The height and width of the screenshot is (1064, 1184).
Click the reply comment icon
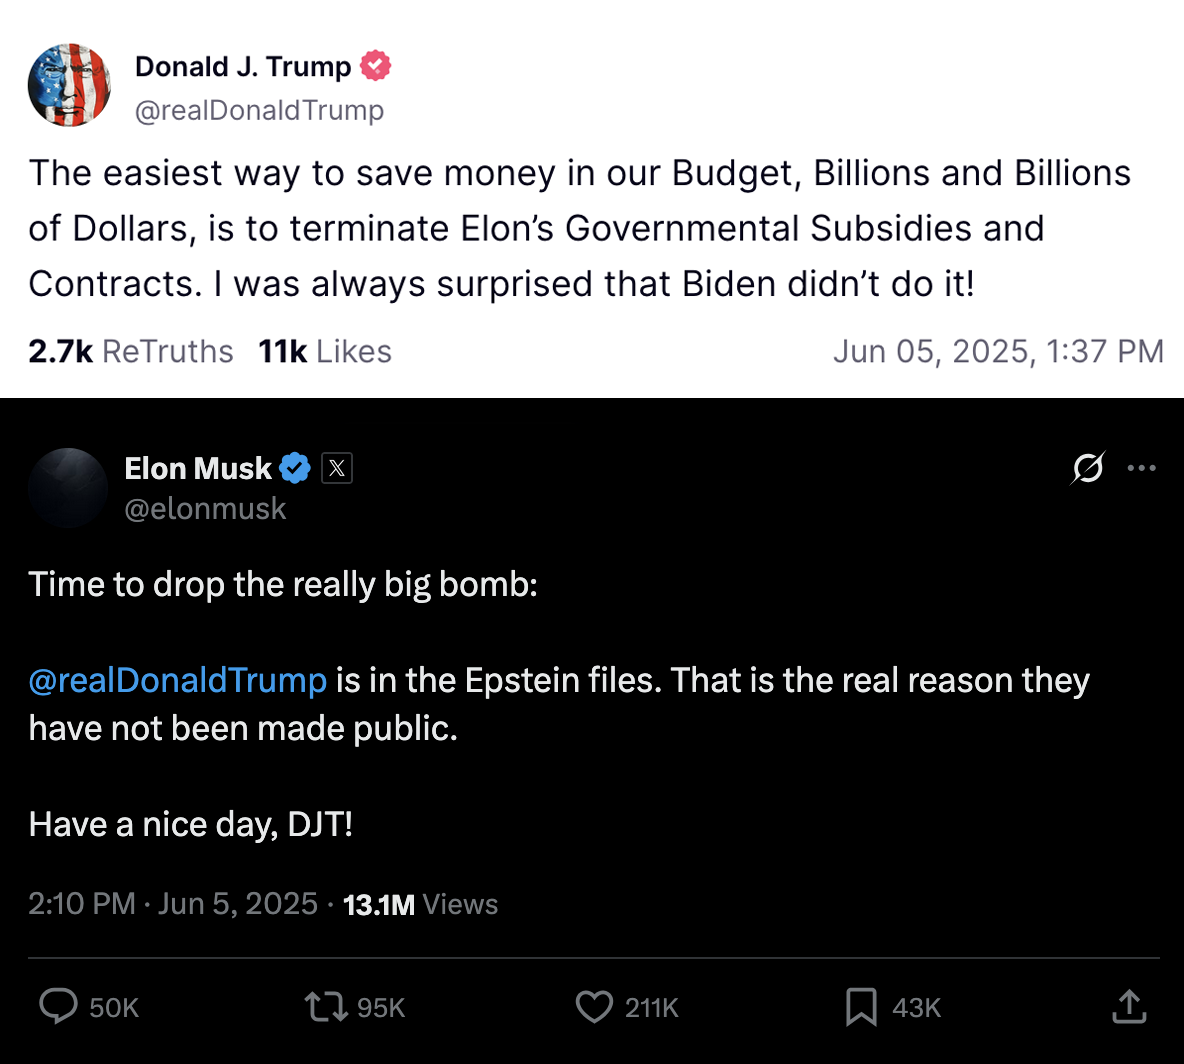(x=58, y=1006)
